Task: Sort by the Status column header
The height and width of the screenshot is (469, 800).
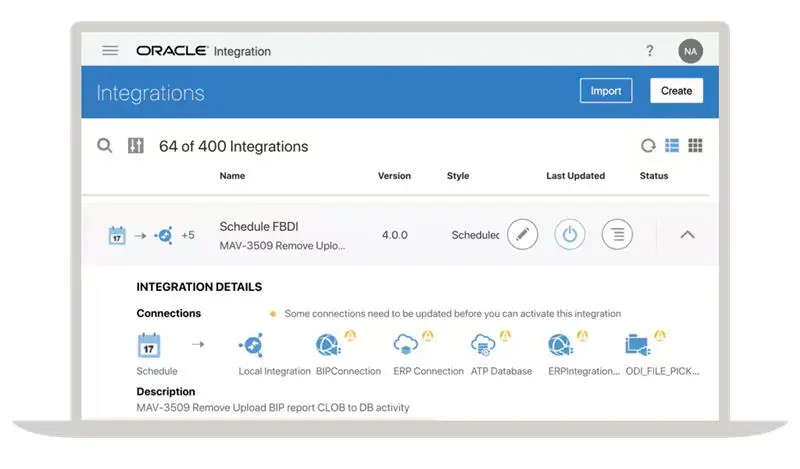Action: pyautogui.click(x=654, y=176)
